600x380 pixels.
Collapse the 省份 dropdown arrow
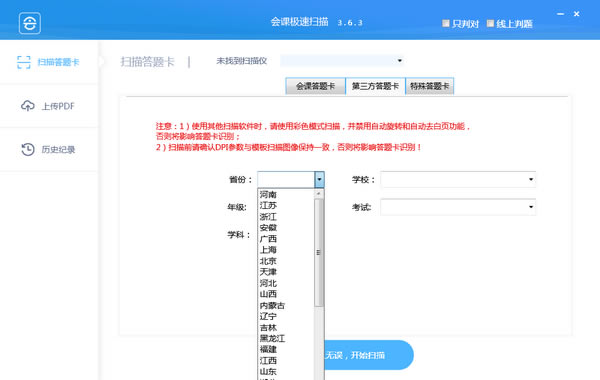point(319,179)
